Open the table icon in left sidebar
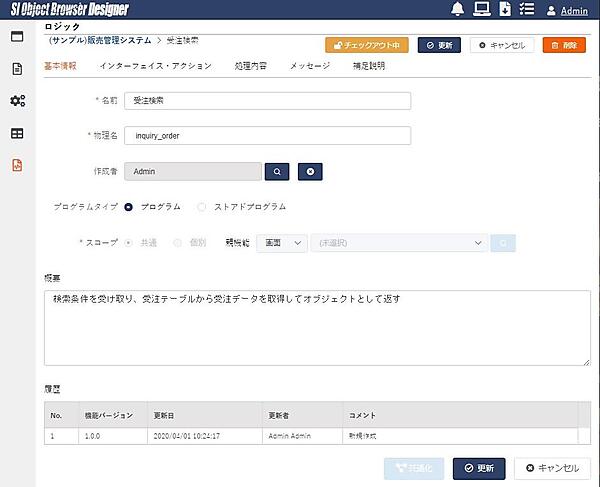 tap(17, 133)
